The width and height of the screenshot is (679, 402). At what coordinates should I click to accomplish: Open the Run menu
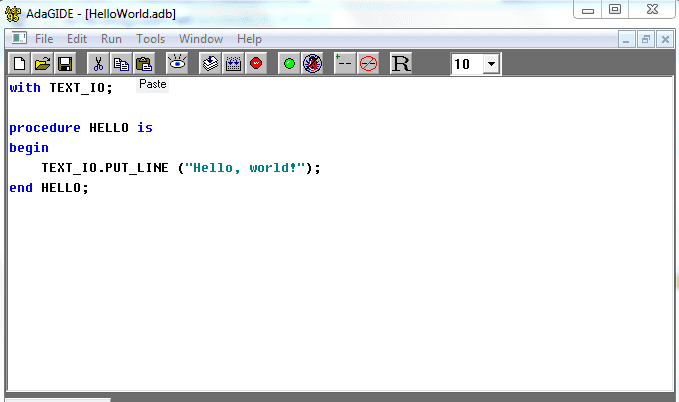point(111,39)
